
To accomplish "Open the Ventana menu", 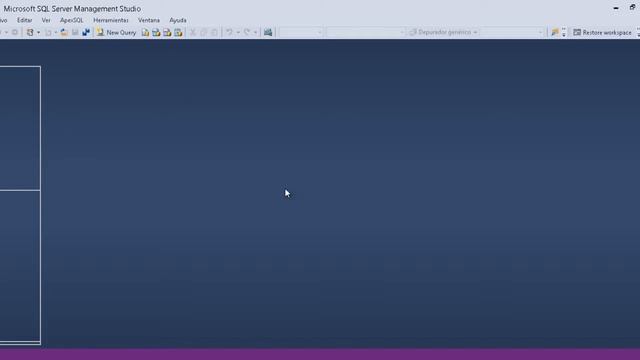I will [x=149, y=20].
